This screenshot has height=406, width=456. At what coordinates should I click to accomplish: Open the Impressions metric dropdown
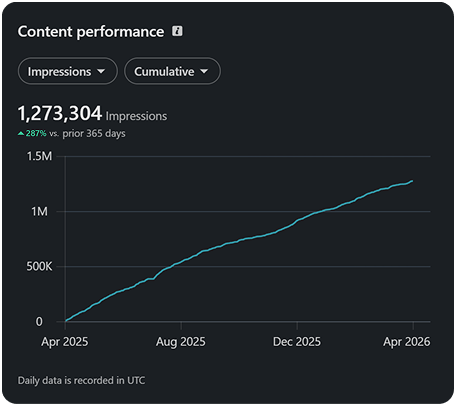click(68, 71)
